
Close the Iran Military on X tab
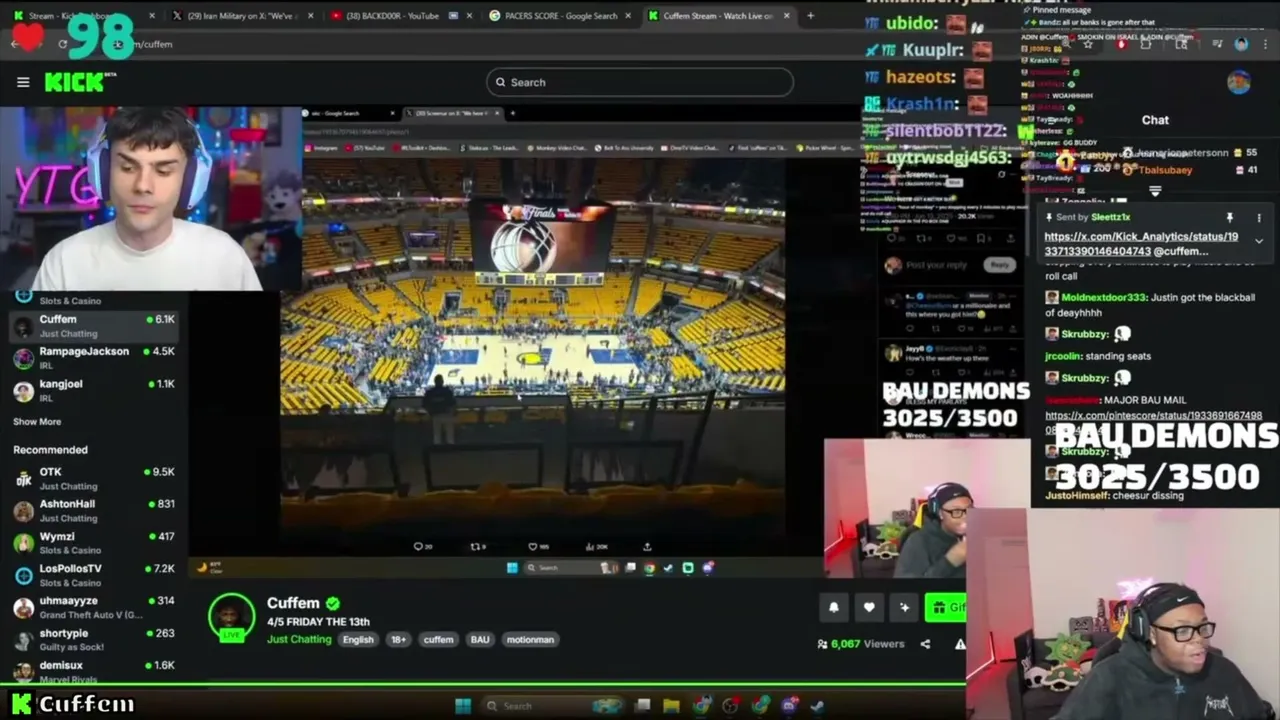(311, 16)
